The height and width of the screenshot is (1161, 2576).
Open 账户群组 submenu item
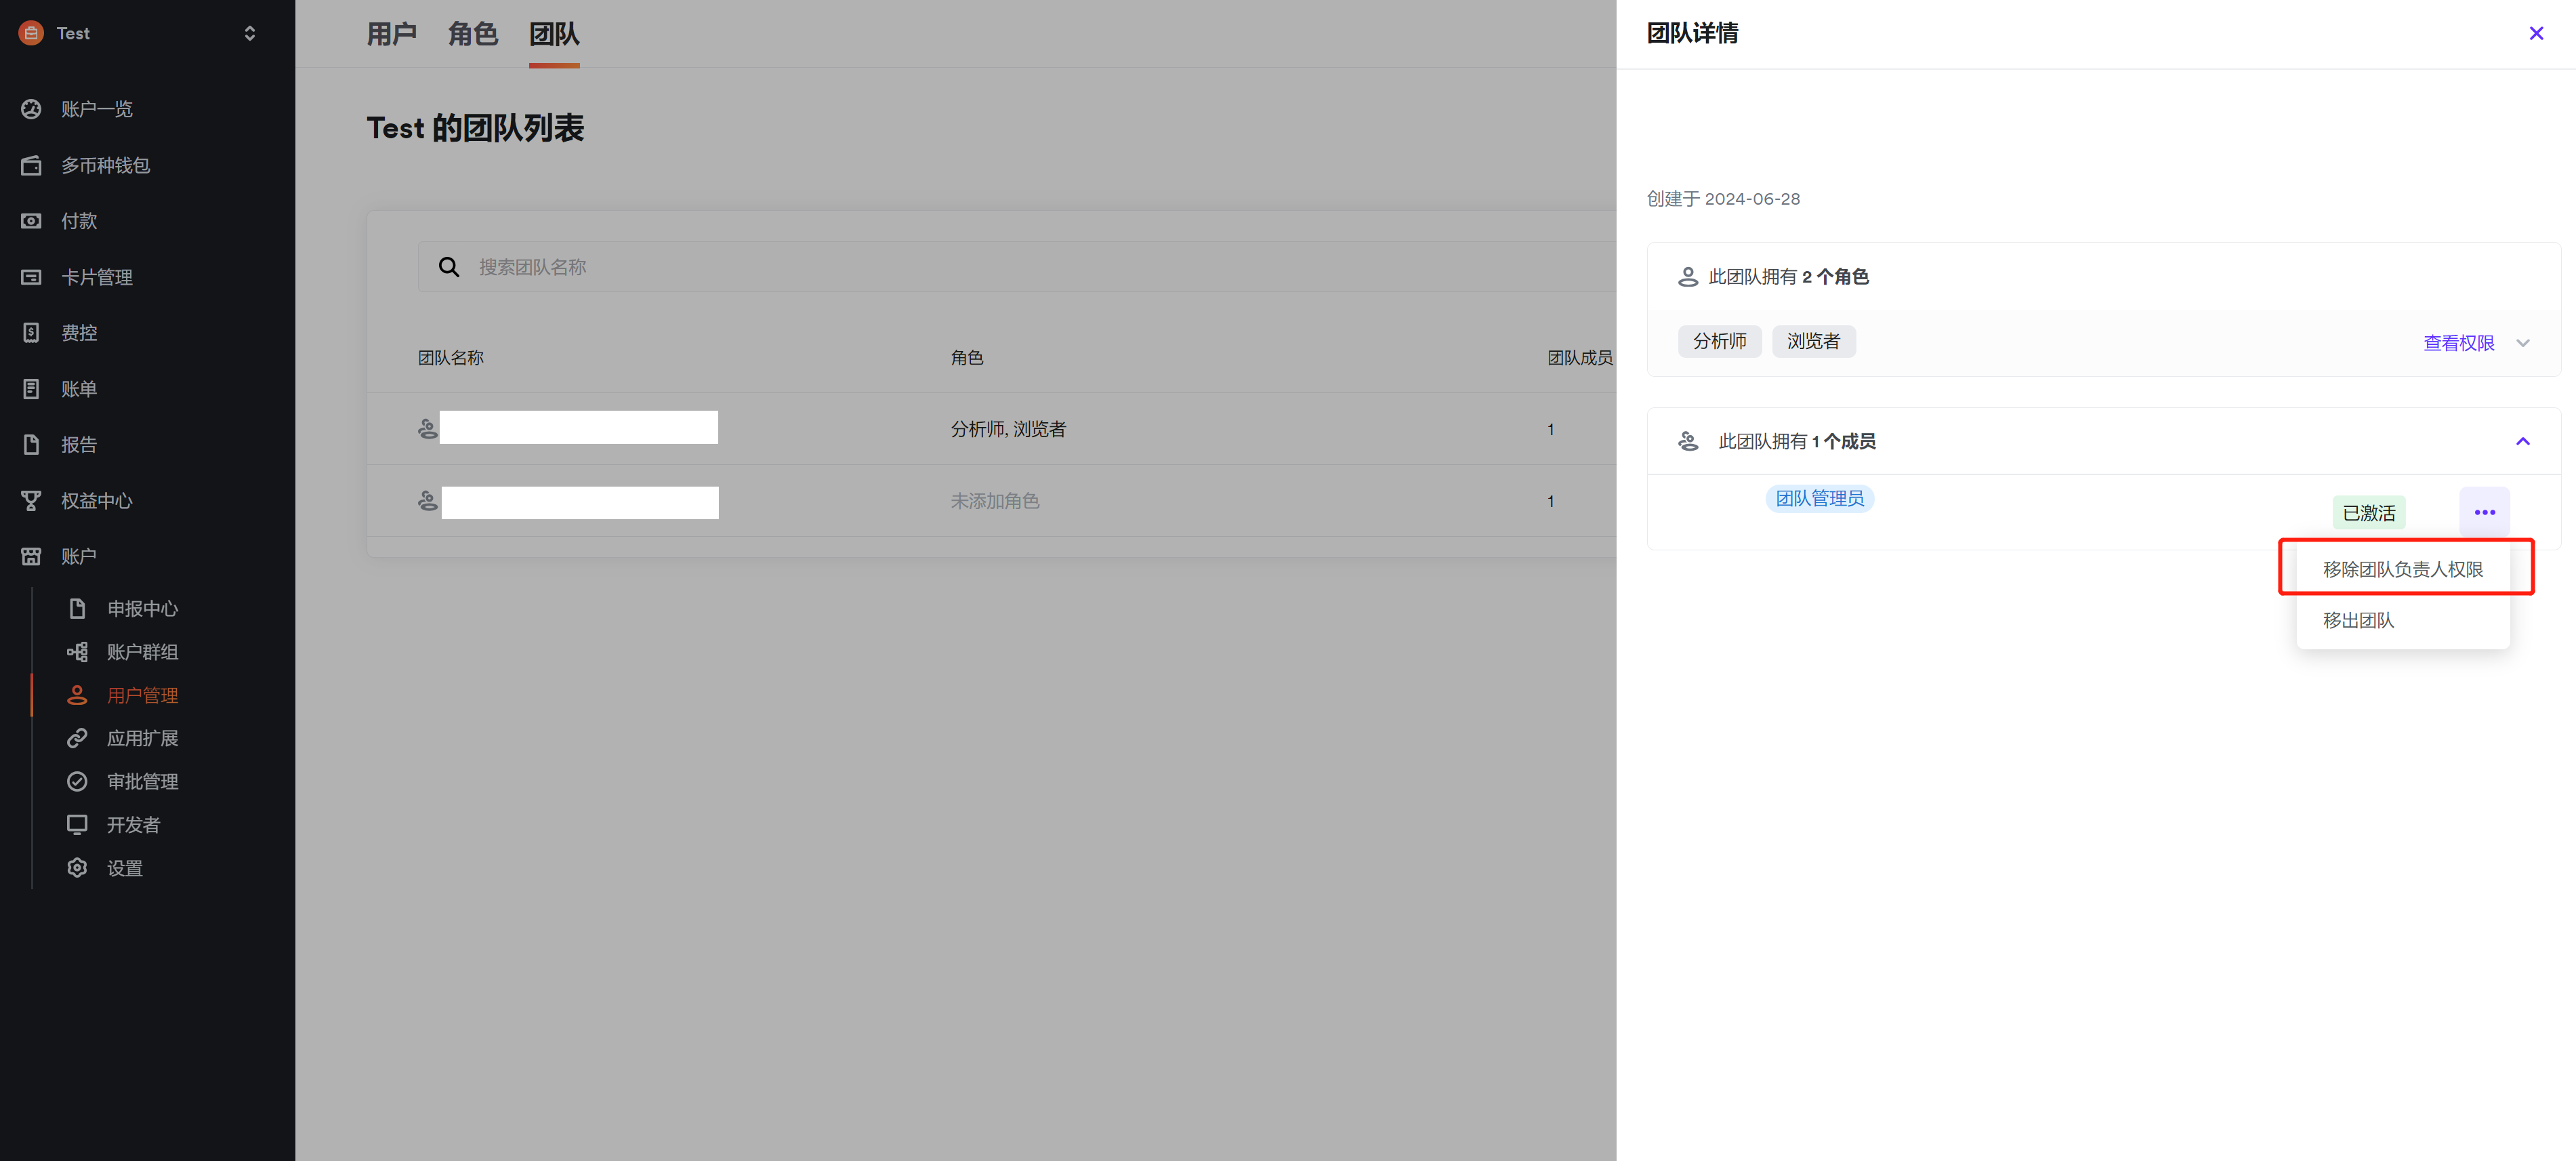coord(143,652)
